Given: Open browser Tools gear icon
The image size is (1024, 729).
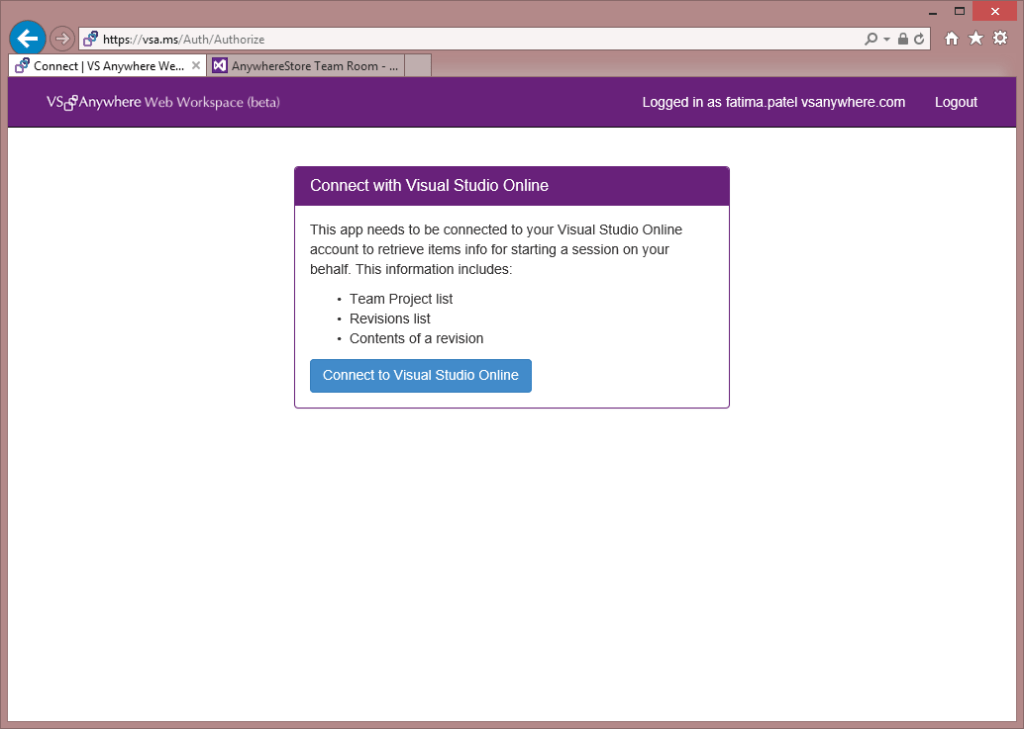Looking at the screenshot, I should click(x=1000, y=39).
